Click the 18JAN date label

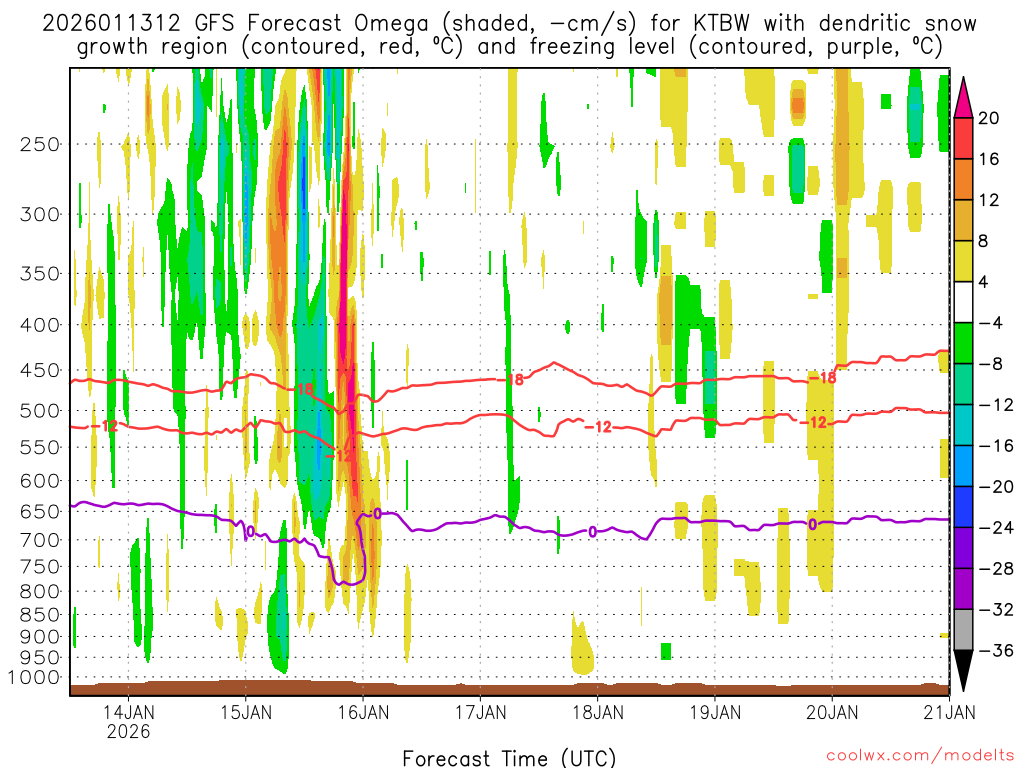(x=598, y=712)
